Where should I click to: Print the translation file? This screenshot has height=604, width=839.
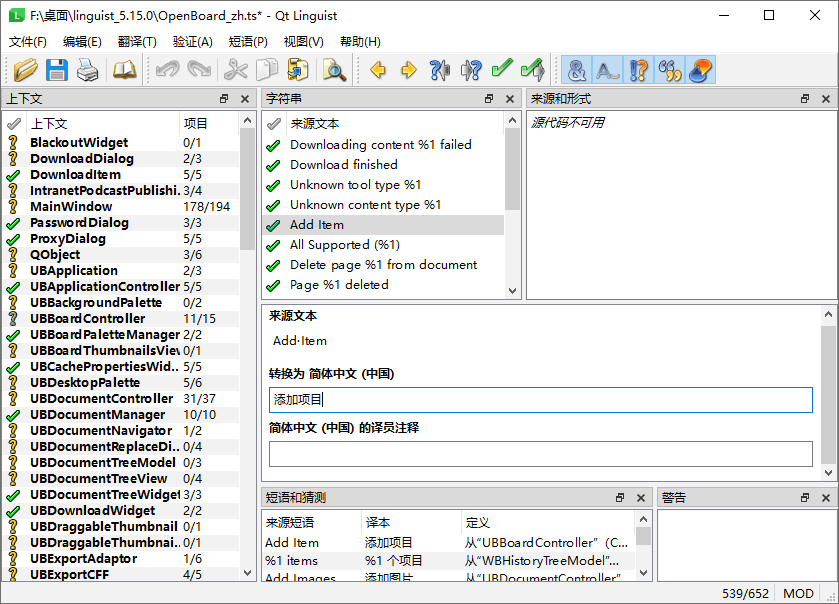(x=88, y=70)
